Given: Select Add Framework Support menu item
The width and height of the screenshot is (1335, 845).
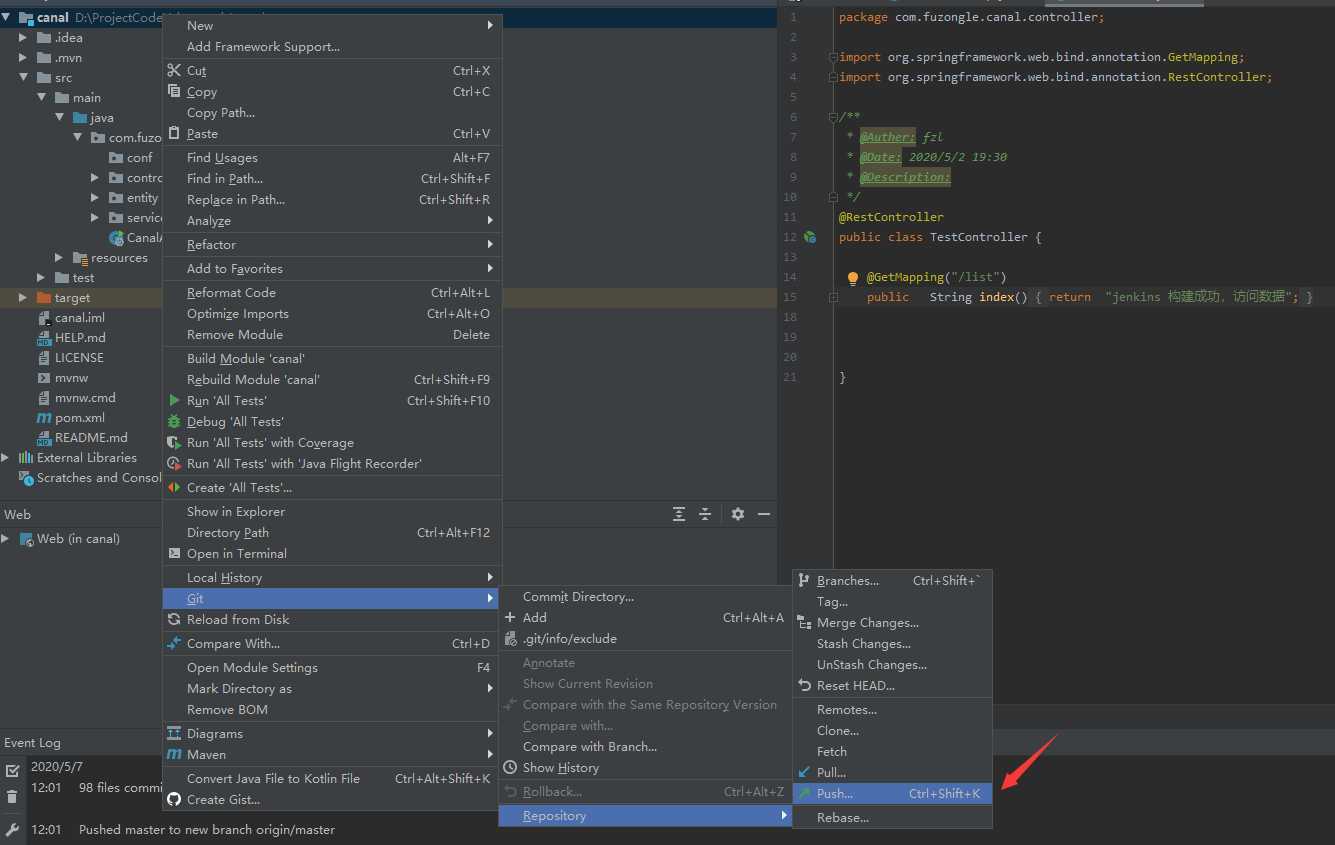Looking at the screenshot, I should (332, 46).
